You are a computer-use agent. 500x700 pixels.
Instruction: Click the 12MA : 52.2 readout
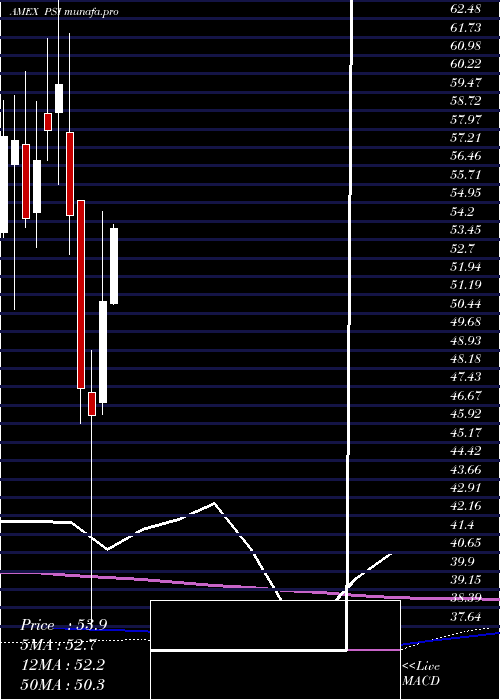pyautogui.click(x=64, y=665)
